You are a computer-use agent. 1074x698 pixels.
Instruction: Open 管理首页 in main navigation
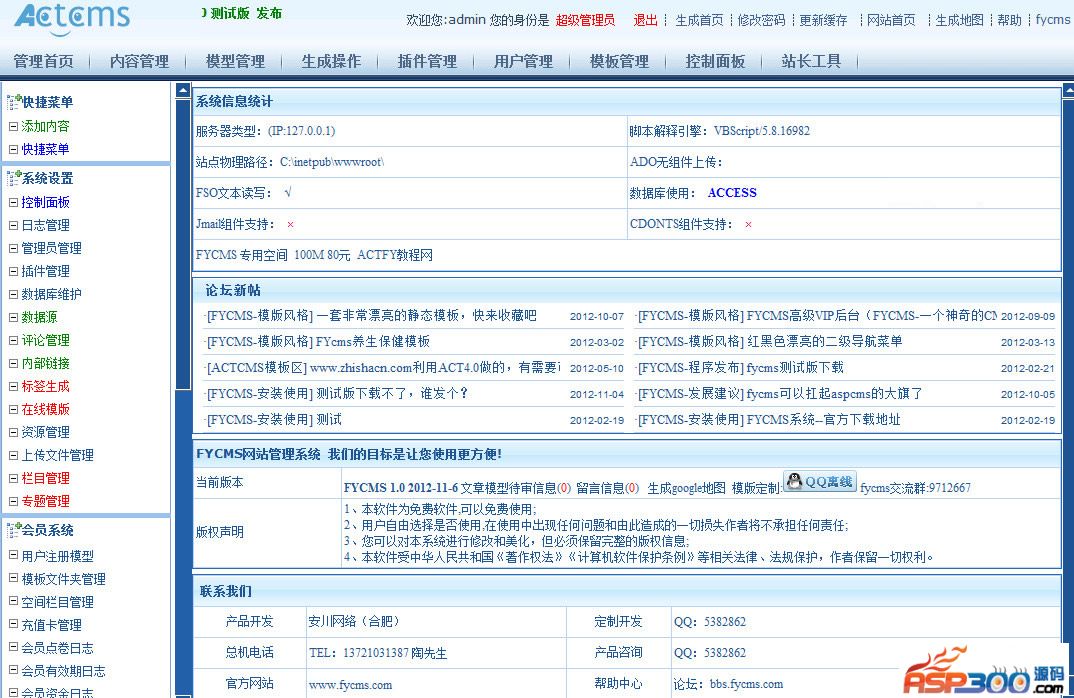point(43,62)
